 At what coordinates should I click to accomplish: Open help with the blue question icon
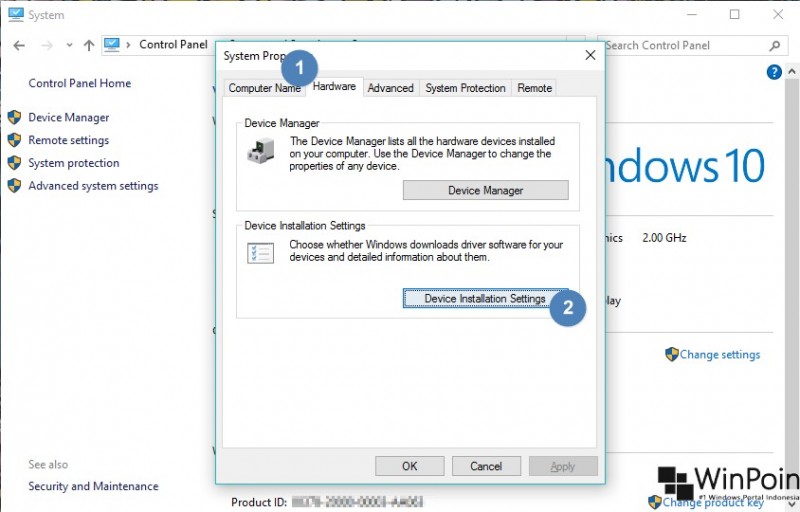(x=774, y=72)
